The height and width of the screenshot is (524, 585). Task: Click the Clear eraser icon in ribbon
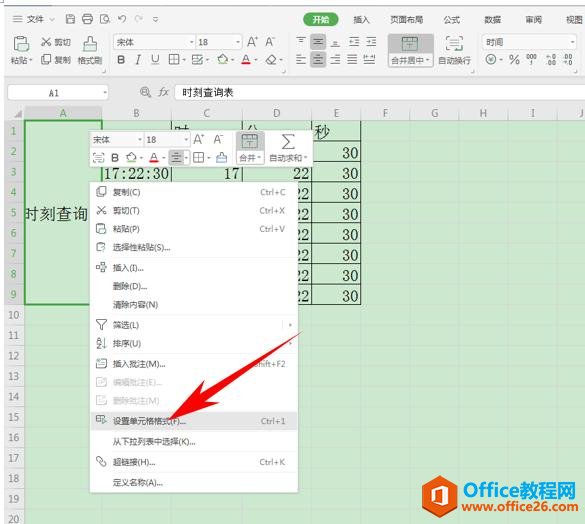[271, 59]
